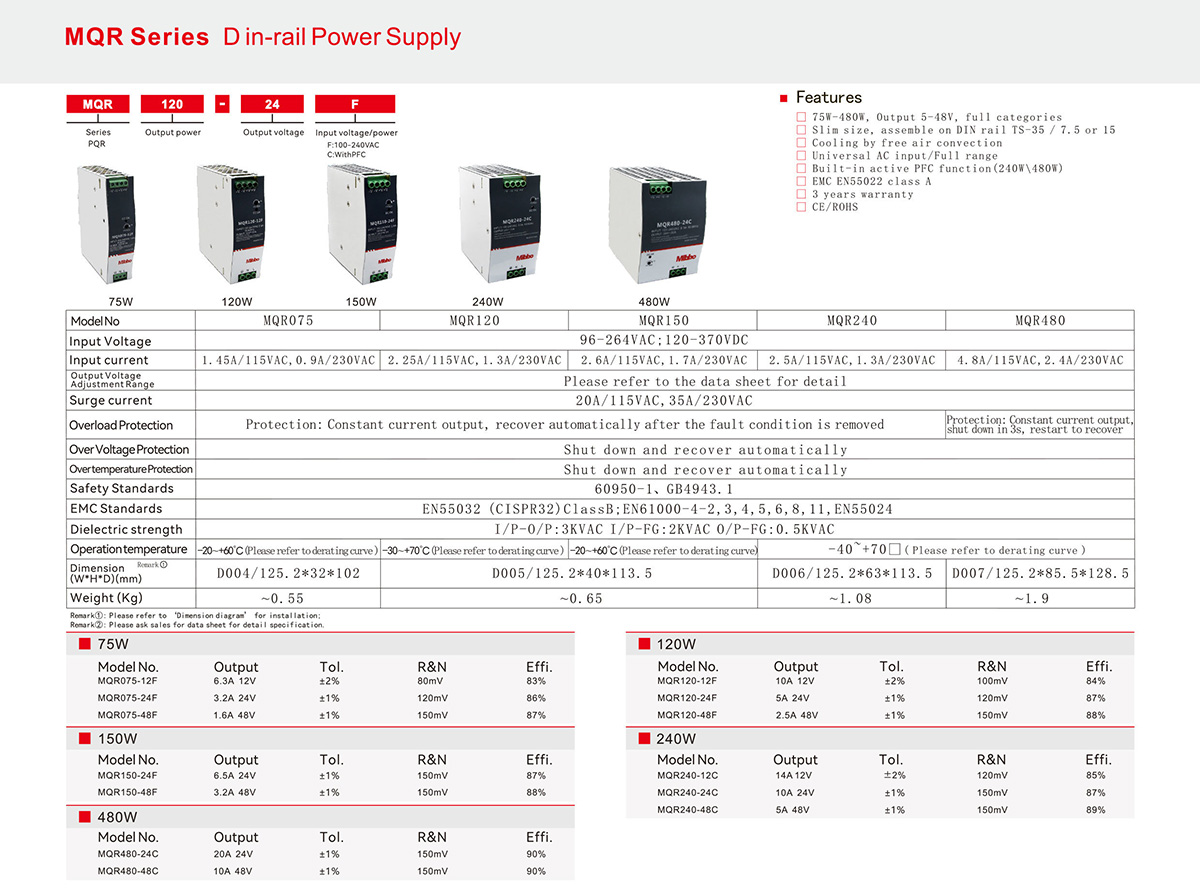Click the 'Surge current' row label

coord(111,401)
